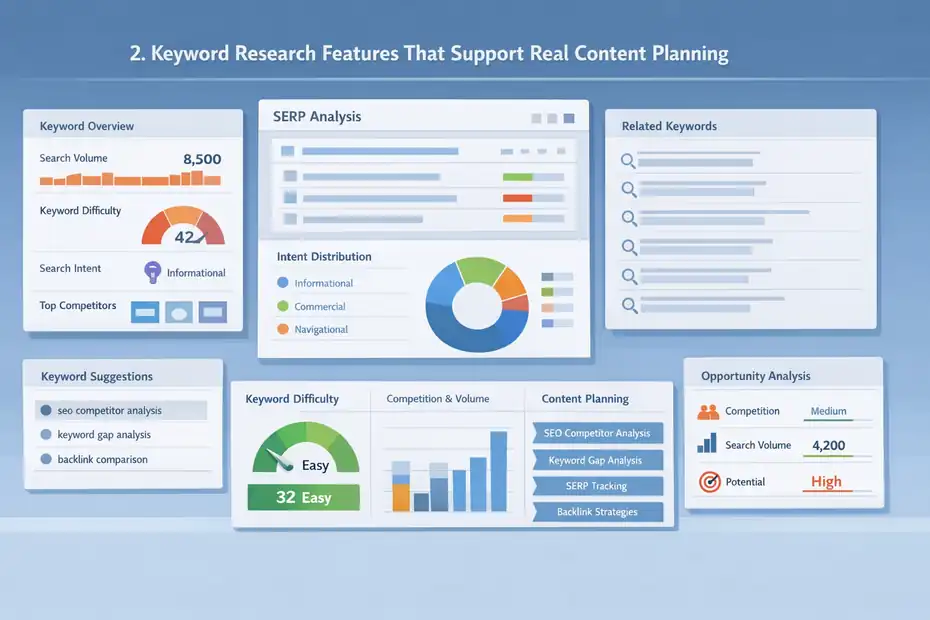930x620 pixels.
Task: Click the third magnifier icon in Related Keywords
Action: [629, 218]
